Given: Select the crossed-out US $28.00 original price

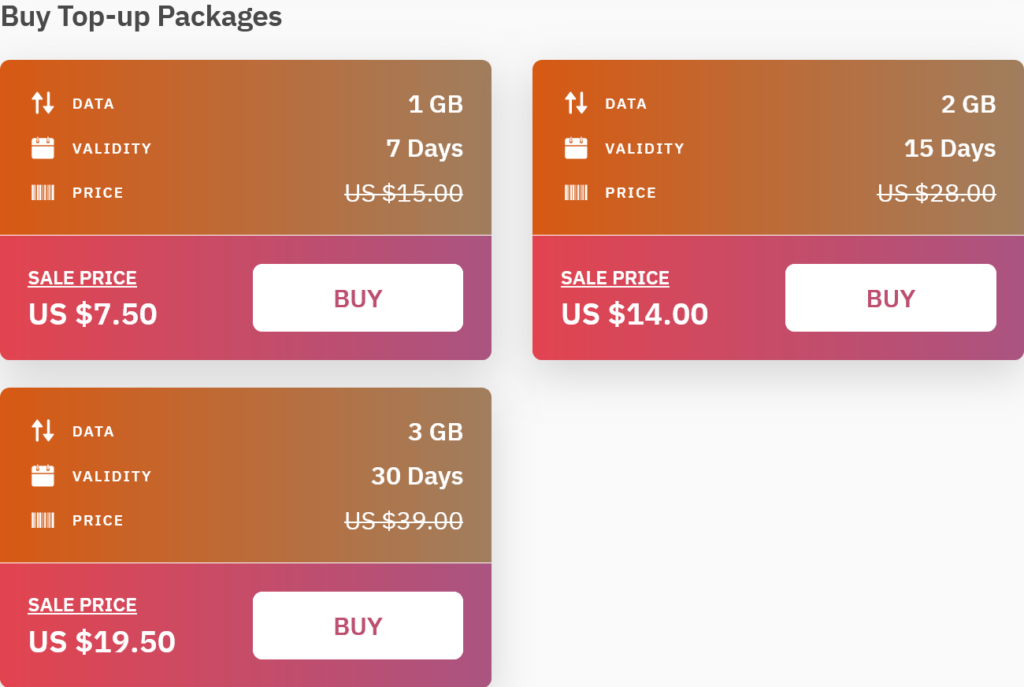Looking at the screenshot, I should 936,192.
